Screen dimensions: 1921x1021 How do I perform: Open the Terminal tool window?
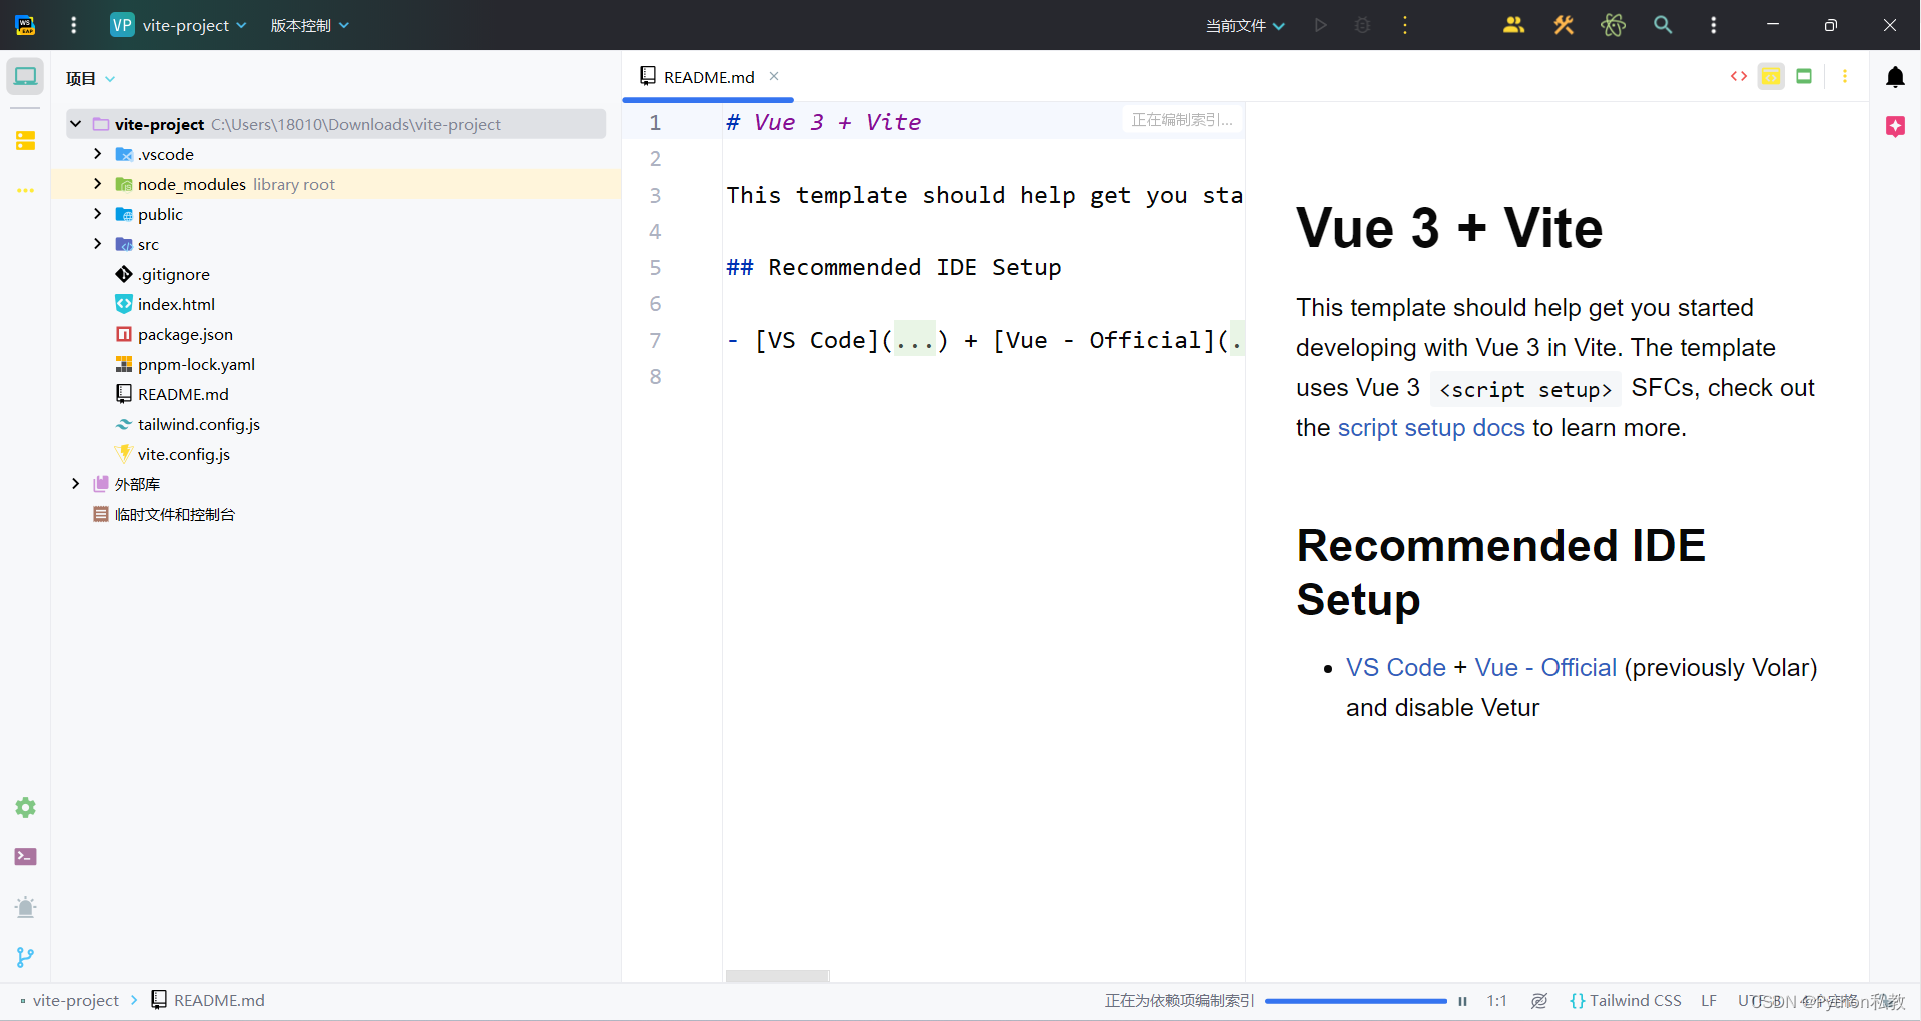pos(25,857)
